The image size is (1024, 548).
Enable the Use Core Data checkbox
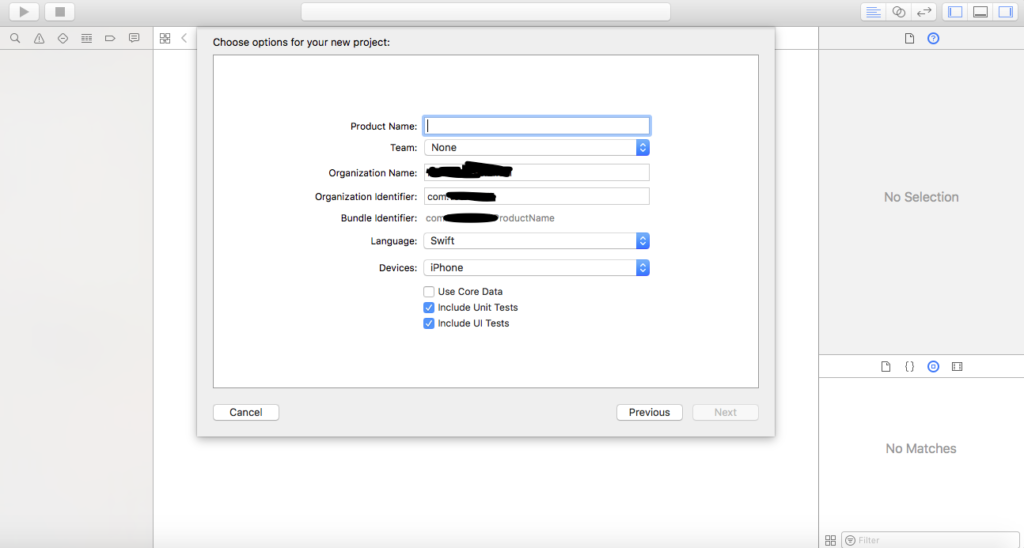[x=429, y=291]
